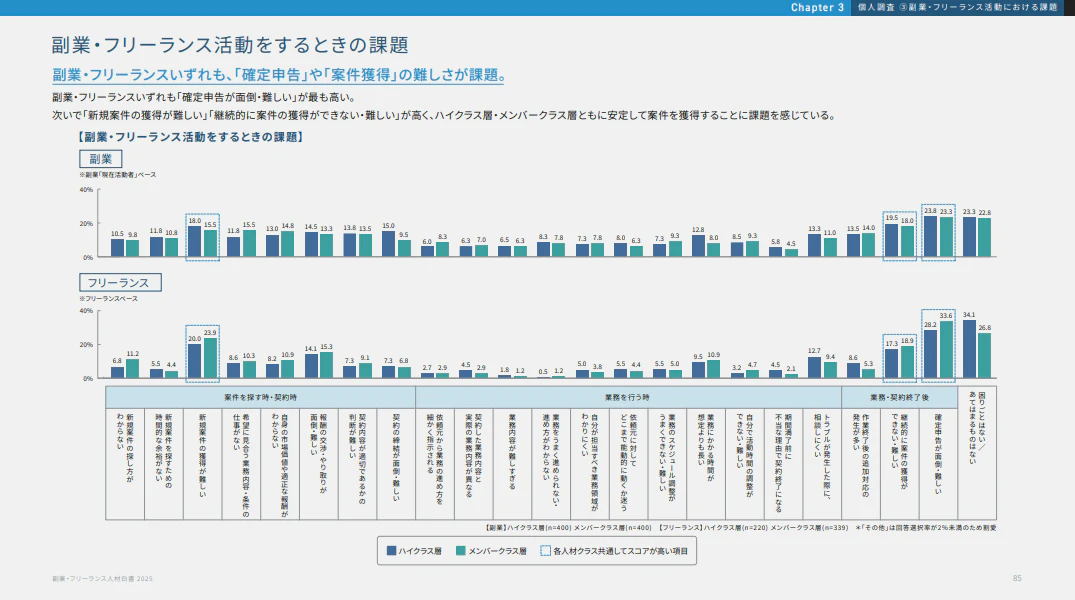
Task: Click the フリーランス chart value 23.9
Action: 210,333
